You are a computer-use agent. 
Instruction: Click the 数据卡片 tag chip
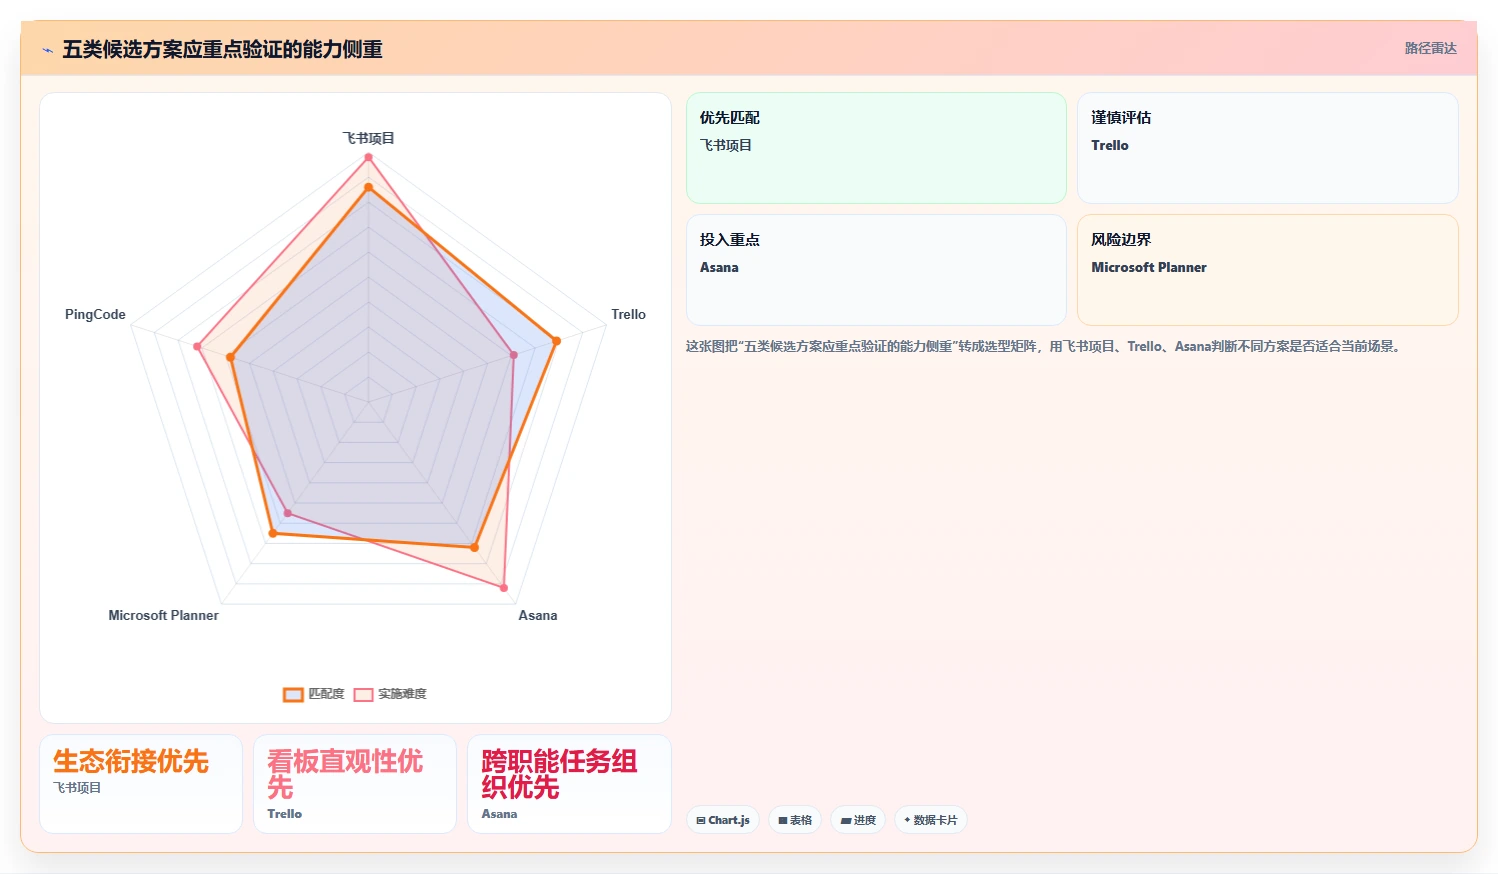(931, 820)
